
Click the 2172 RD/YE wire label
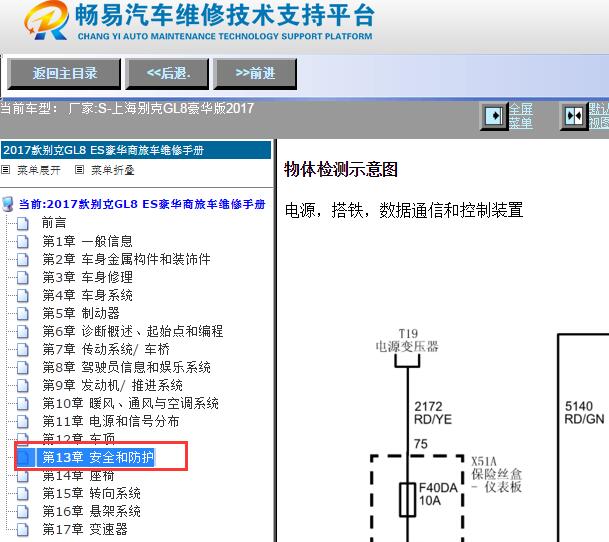[x=433, y=413]
